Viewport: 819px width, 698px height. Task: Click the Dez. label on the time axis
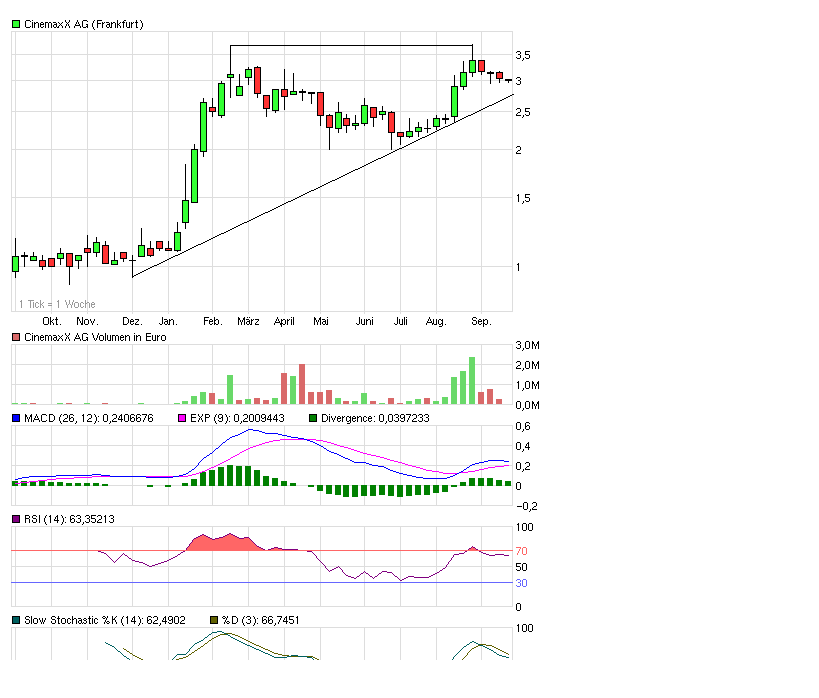pyautogui.click(x=131, y=321)
